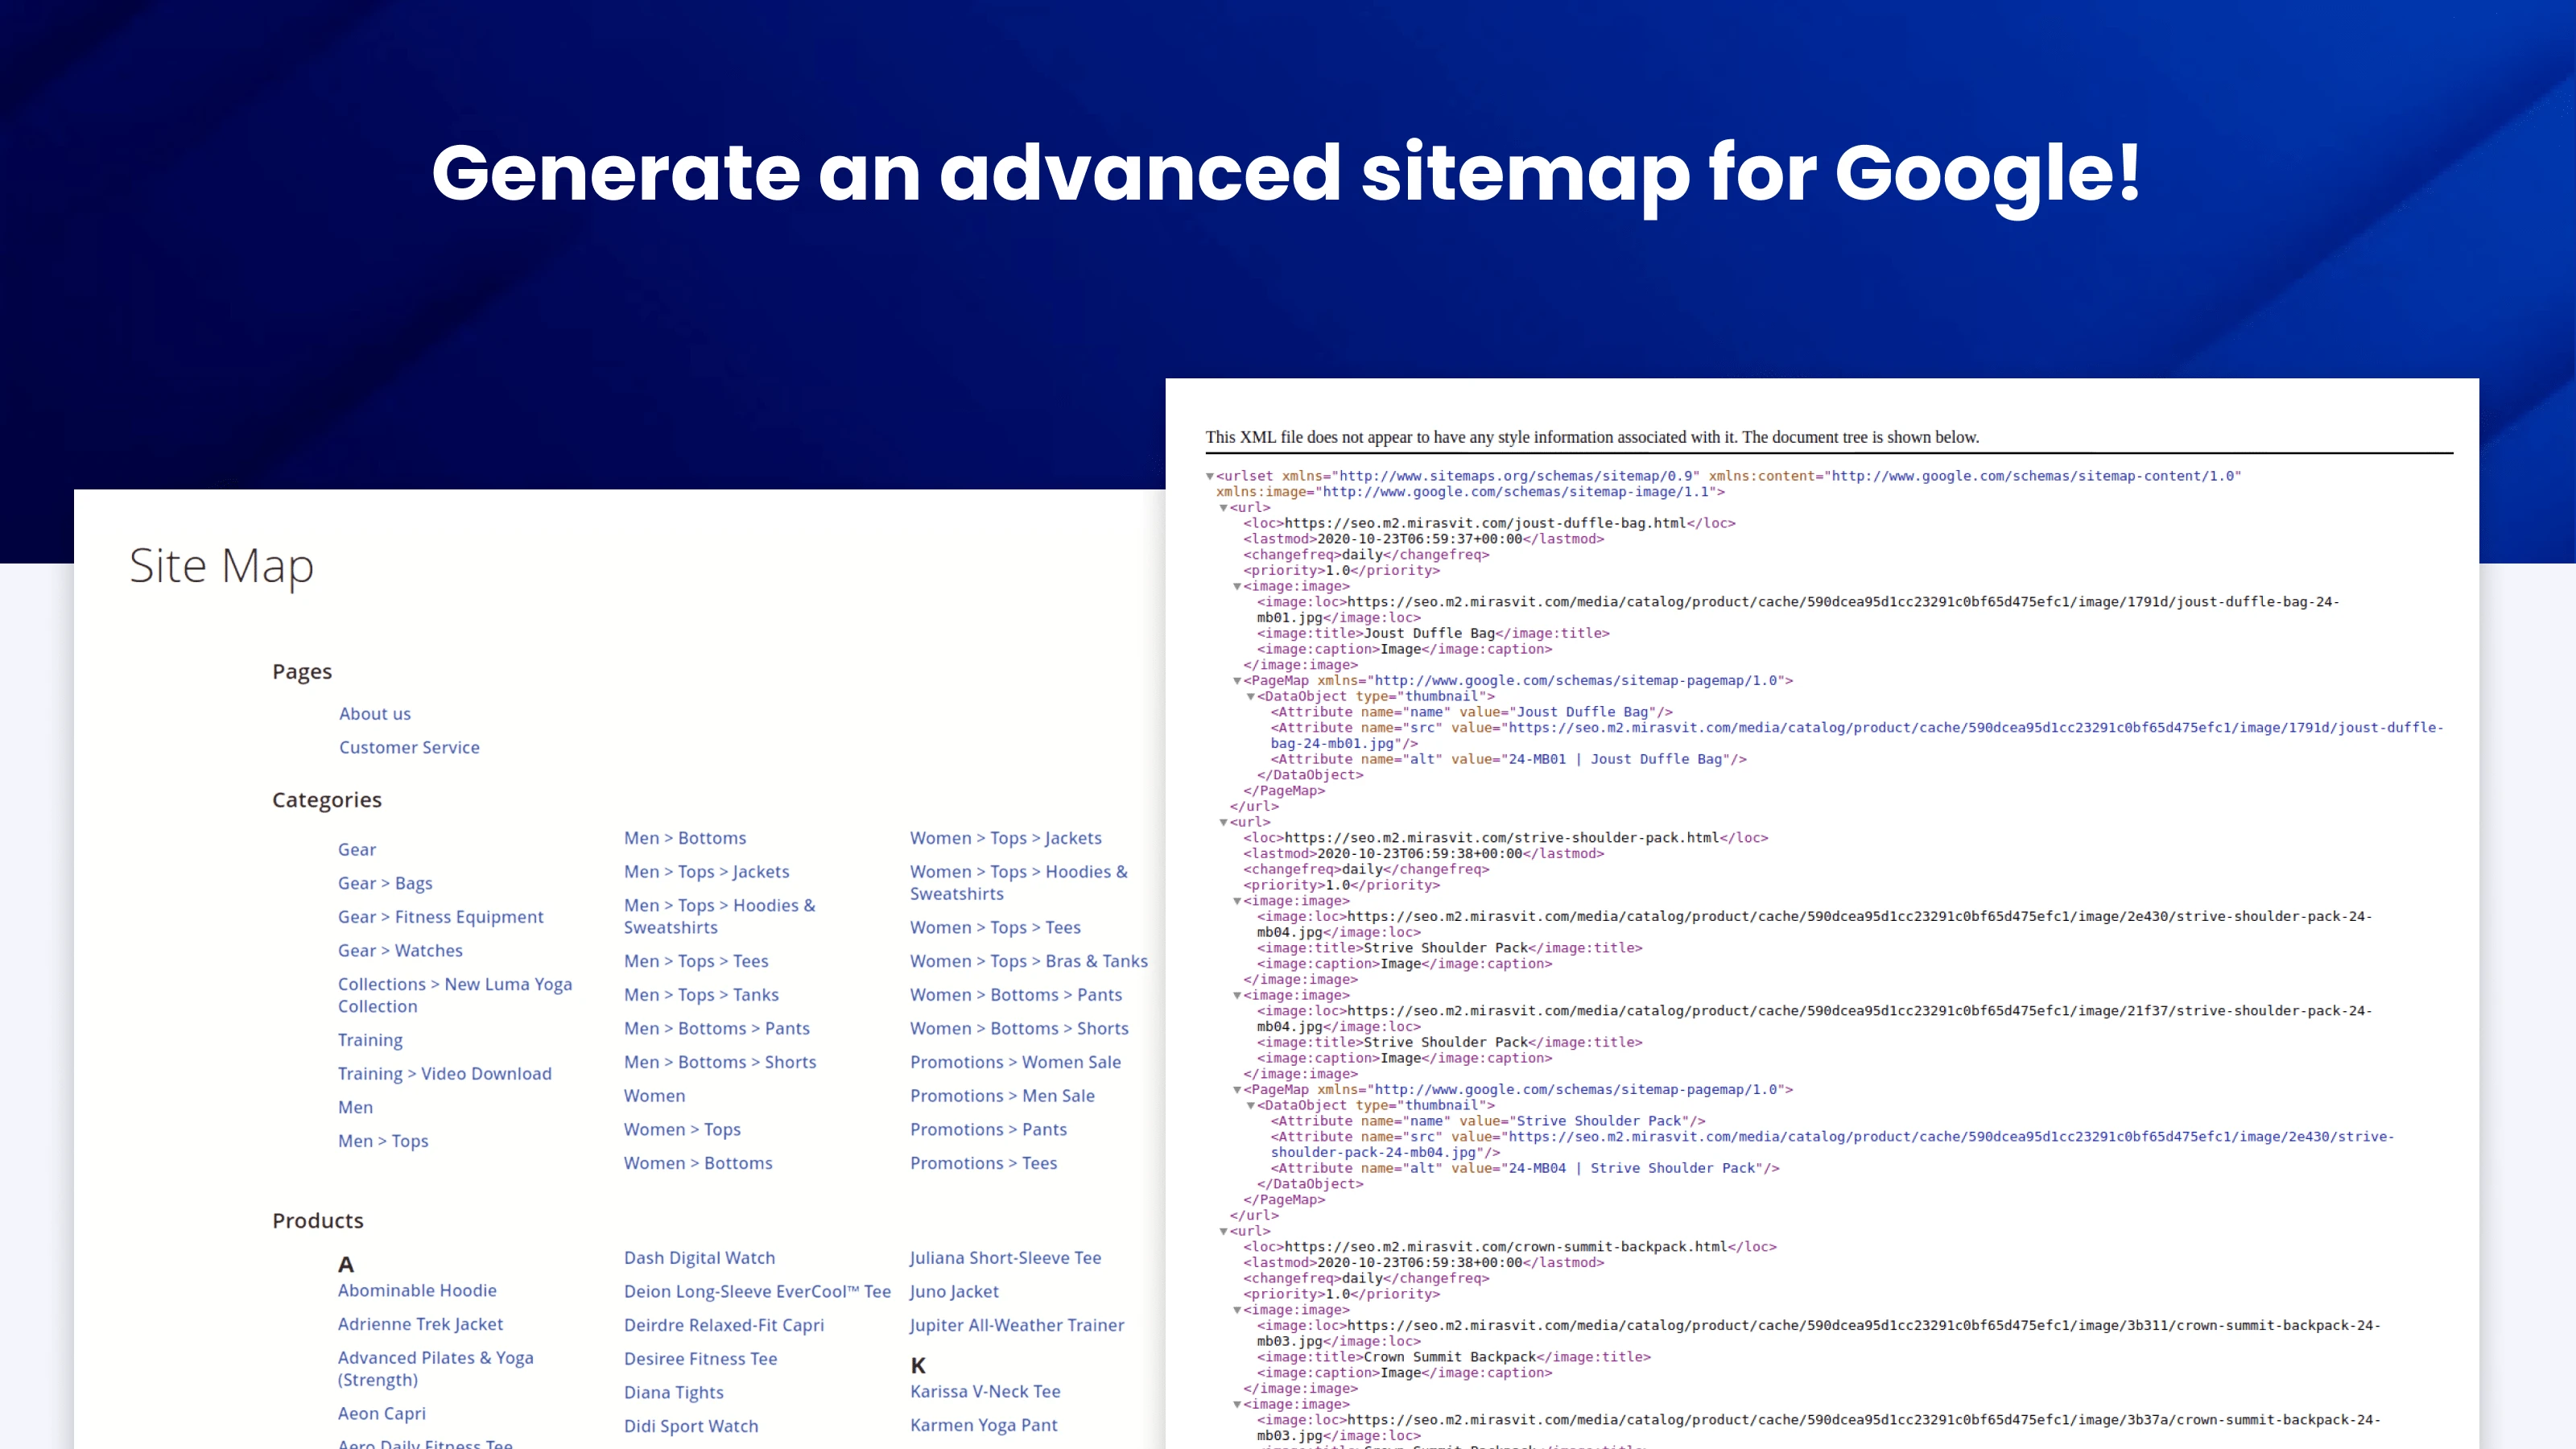Select the Gear > Bags category
Viewport: 2576px width, 1449px height.
[x=385, y=883]
